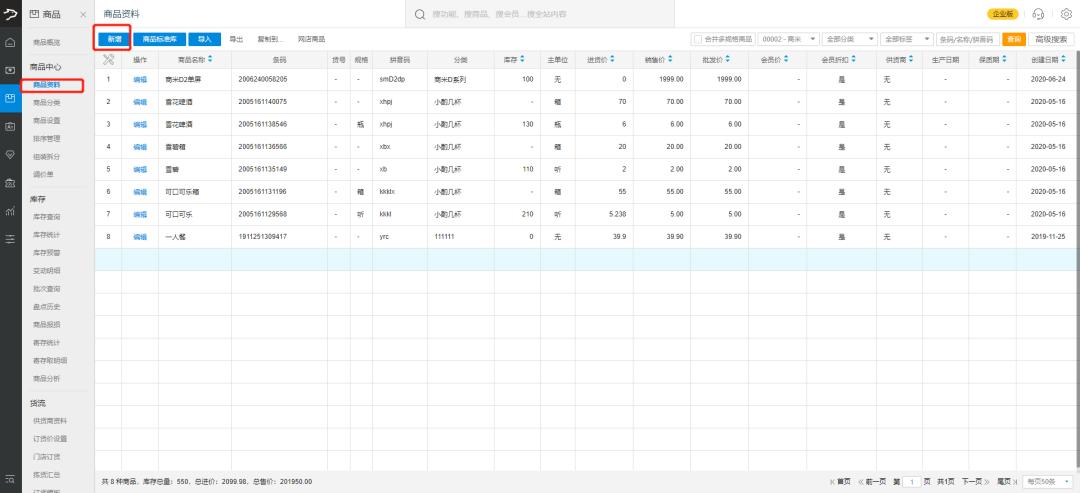The height and width of the screenshot is (493, 1080).
Task: Click the app logo at top left
Action: (10, 13)
